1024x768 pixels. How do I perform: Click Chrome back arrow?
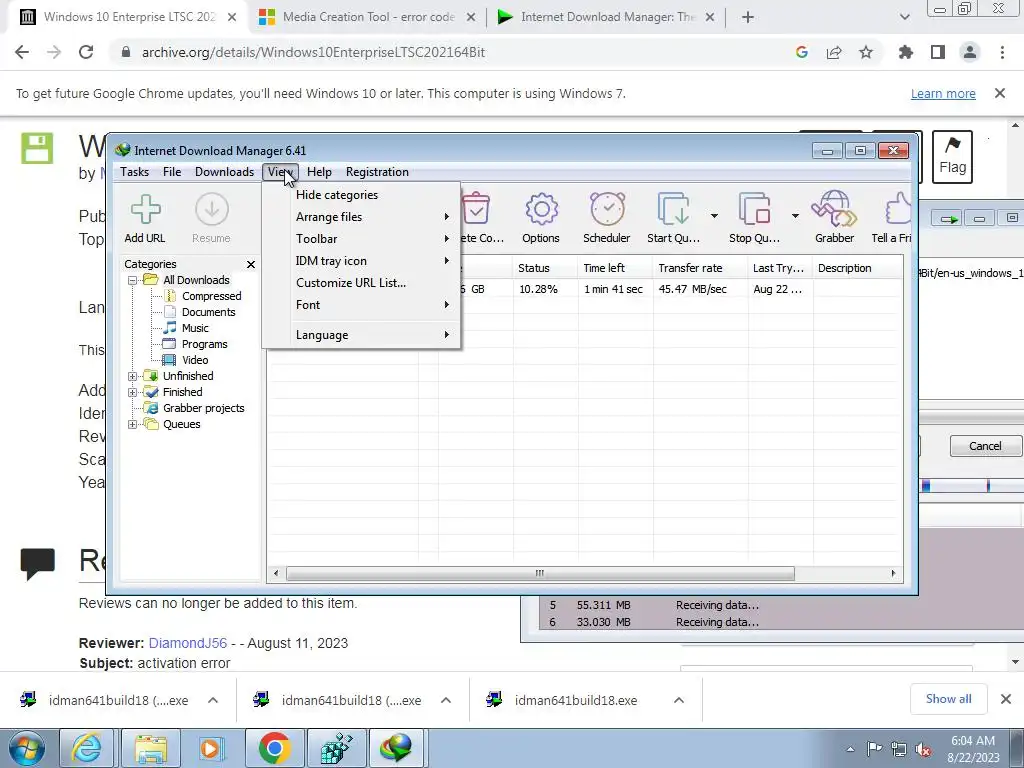pos(22,52)
